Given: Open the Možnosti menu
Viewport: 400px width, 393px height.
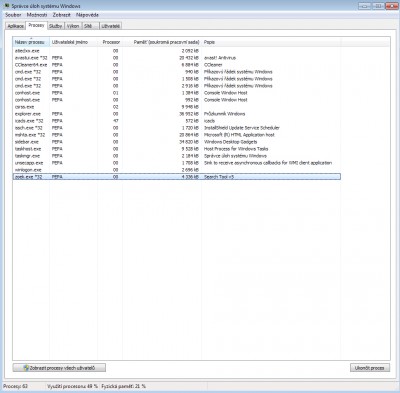Looking at the screenshot, I should (37, 15).
